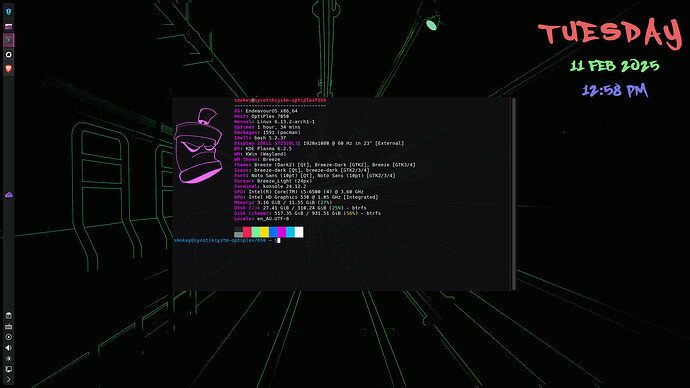
Task: Launch the Brave browser from the panel
Action: tap(8, 69)
